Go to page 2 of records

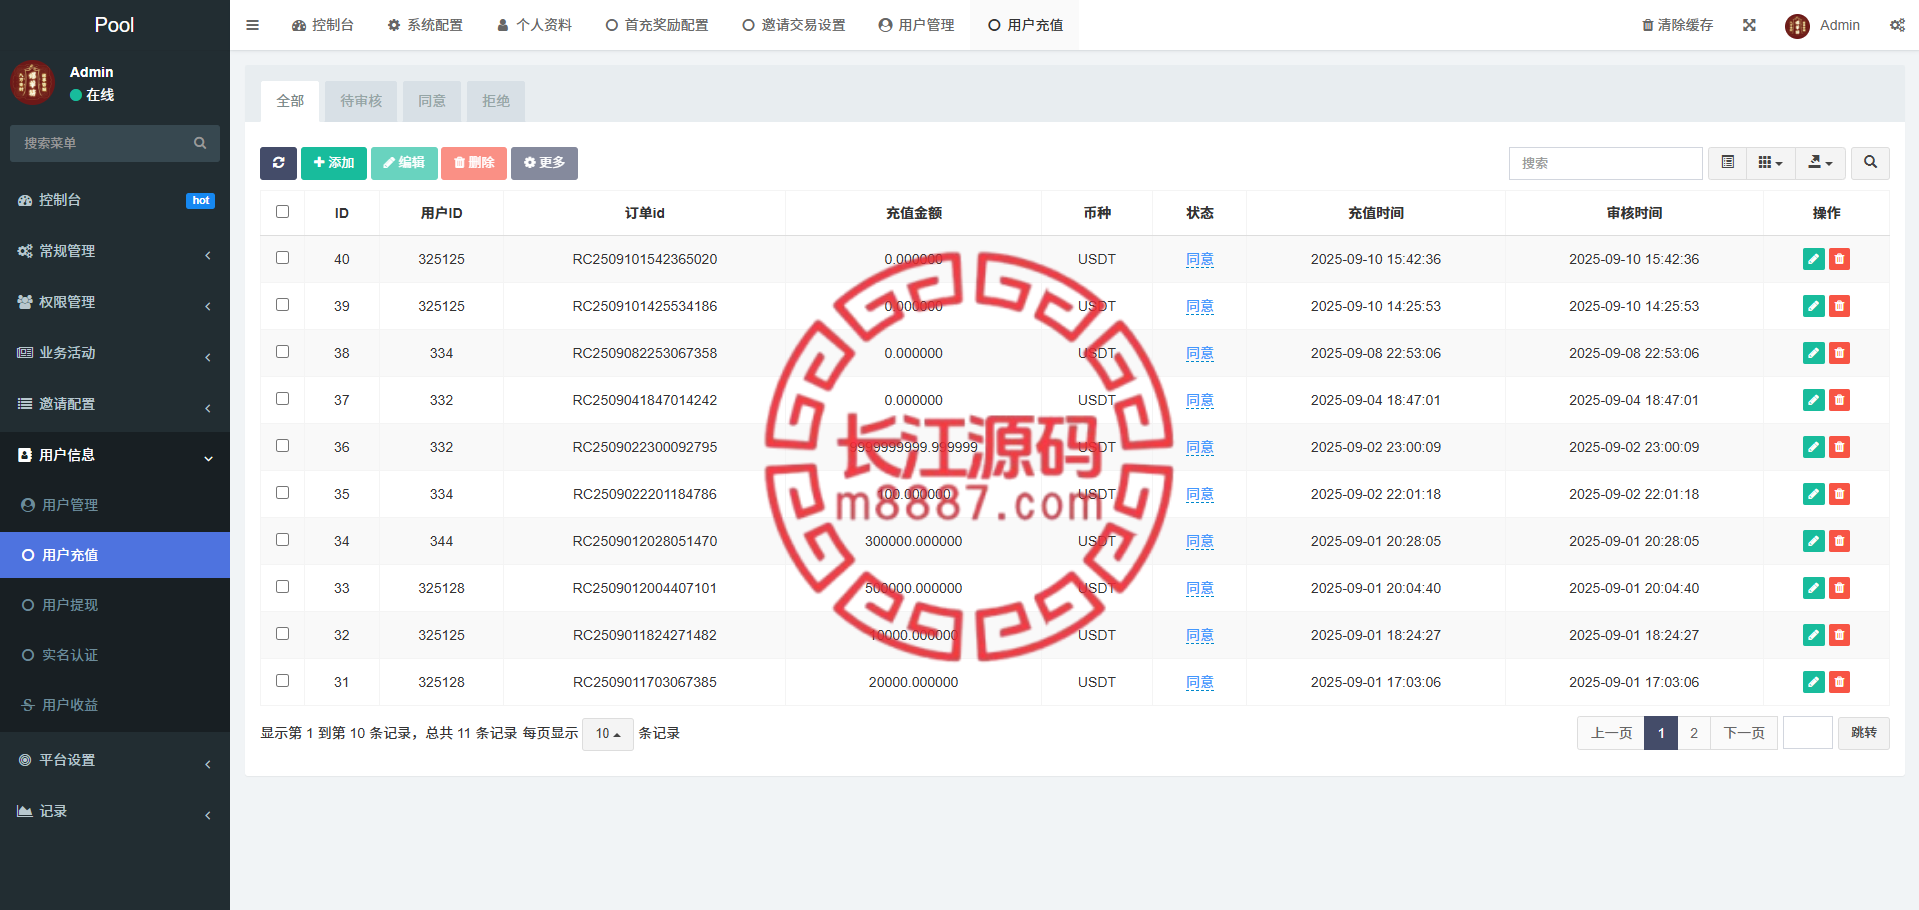coord(1694,733)
